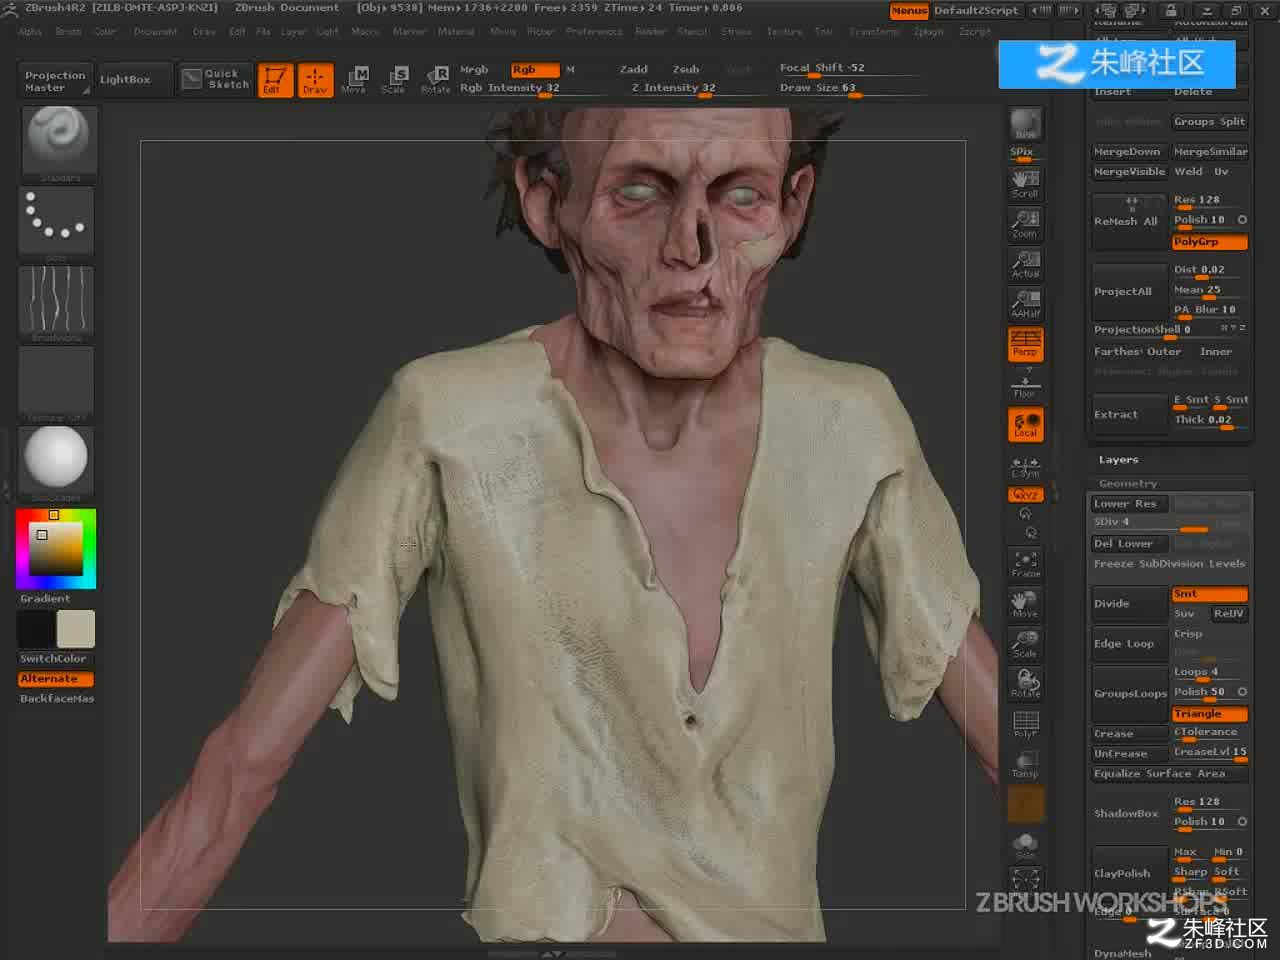
Task: Click the Divide button
Action: click(x=1129, y=604)
